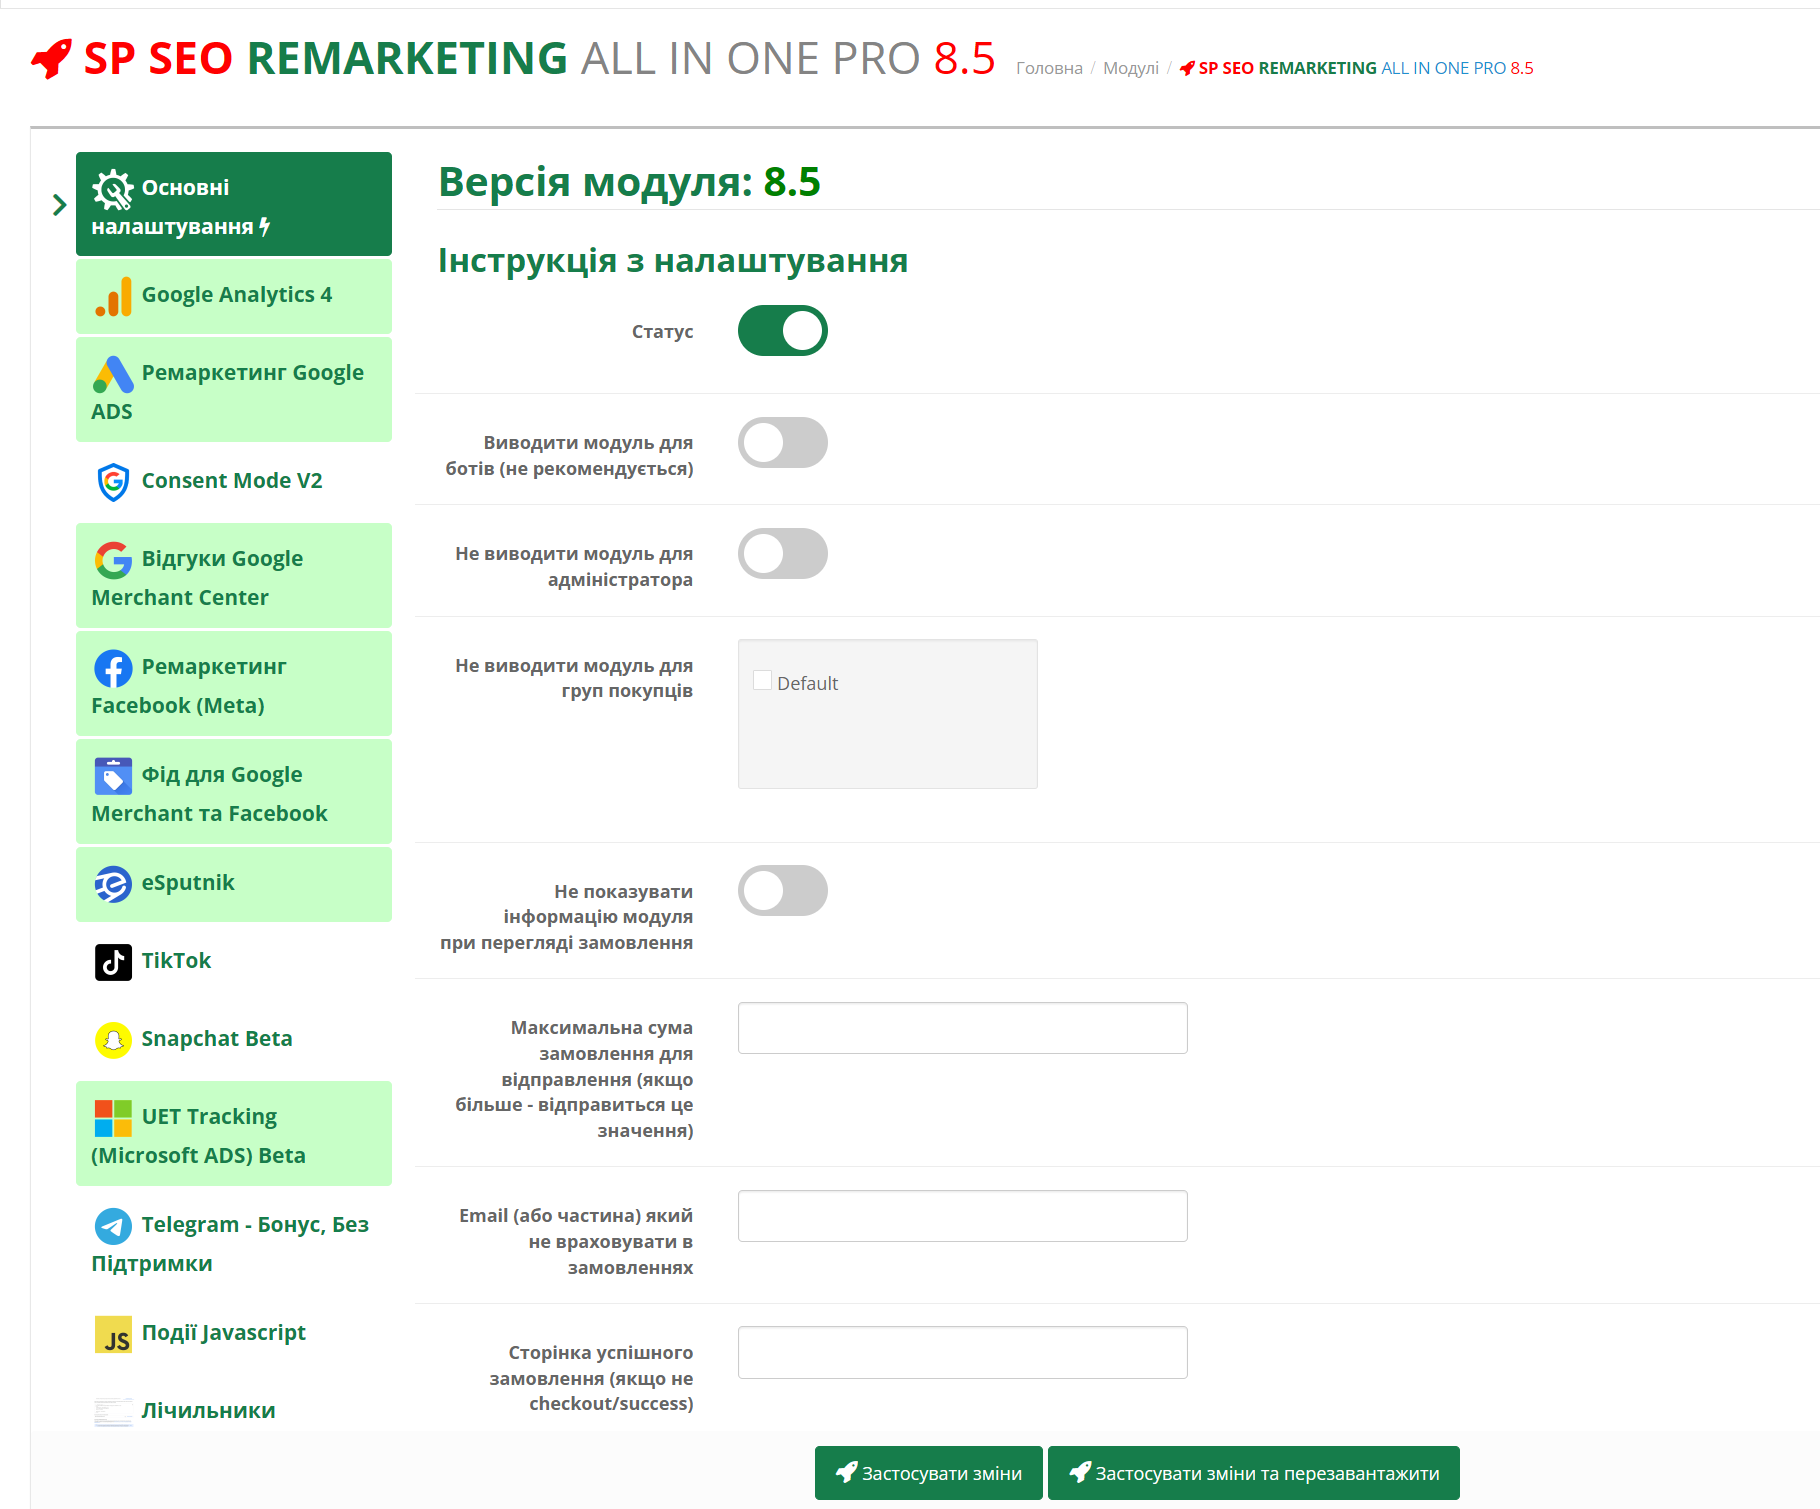Click the Версія модуля: 8.5 heading
The image size is (1820, 1509).
click(x=630, y=182)
